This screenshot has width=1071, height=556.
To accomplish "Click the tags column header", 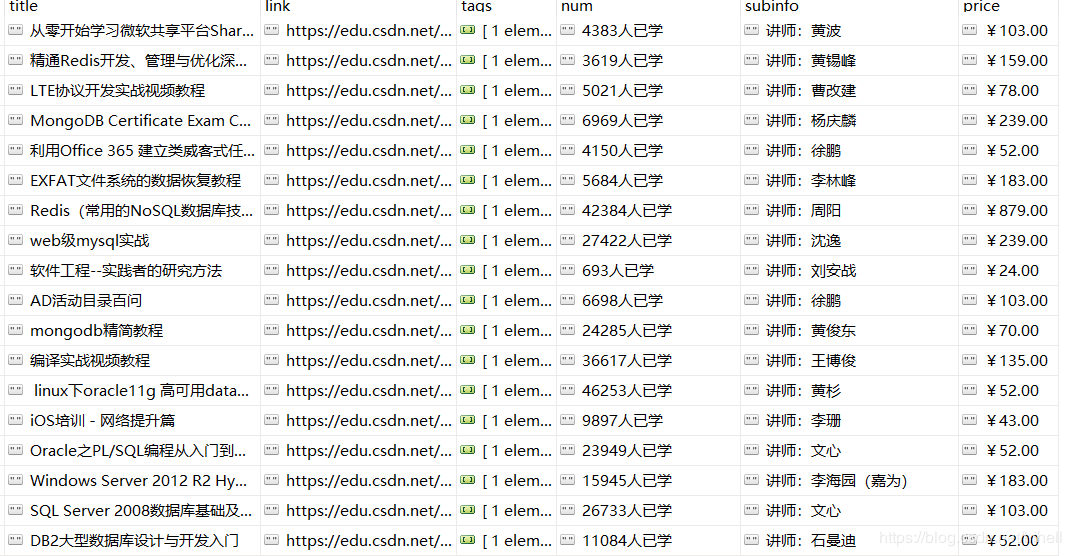I will (x=507, y=6).
